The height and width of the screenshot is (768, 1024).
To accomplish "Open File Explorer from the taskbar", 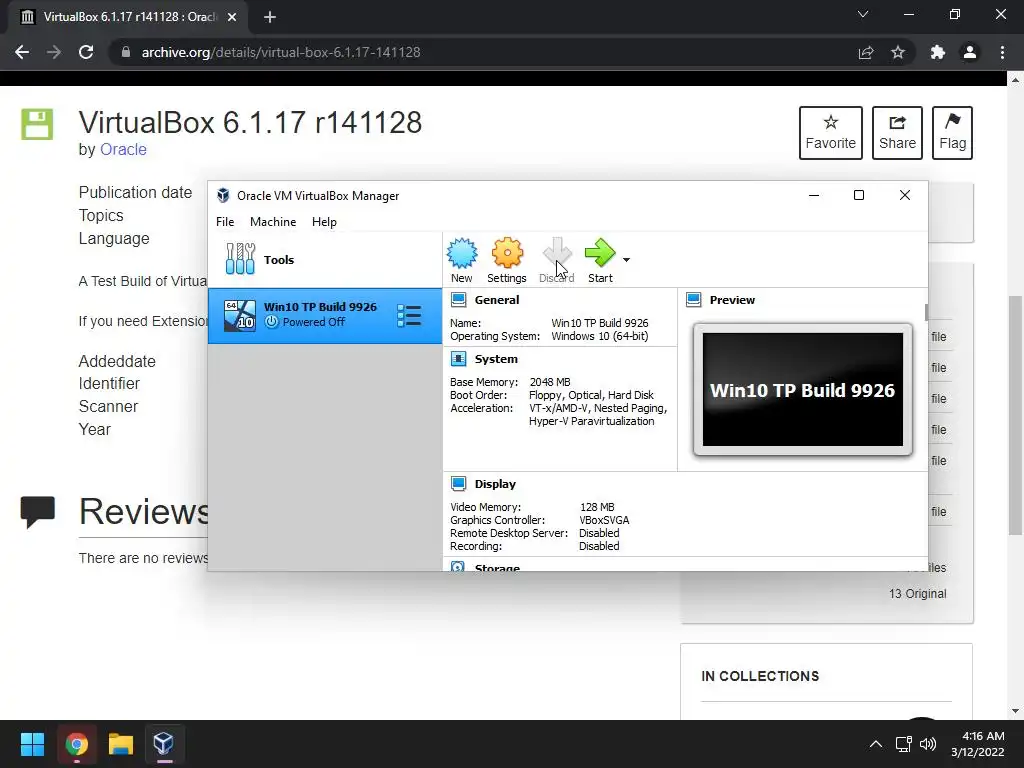I will coord(121,744).
